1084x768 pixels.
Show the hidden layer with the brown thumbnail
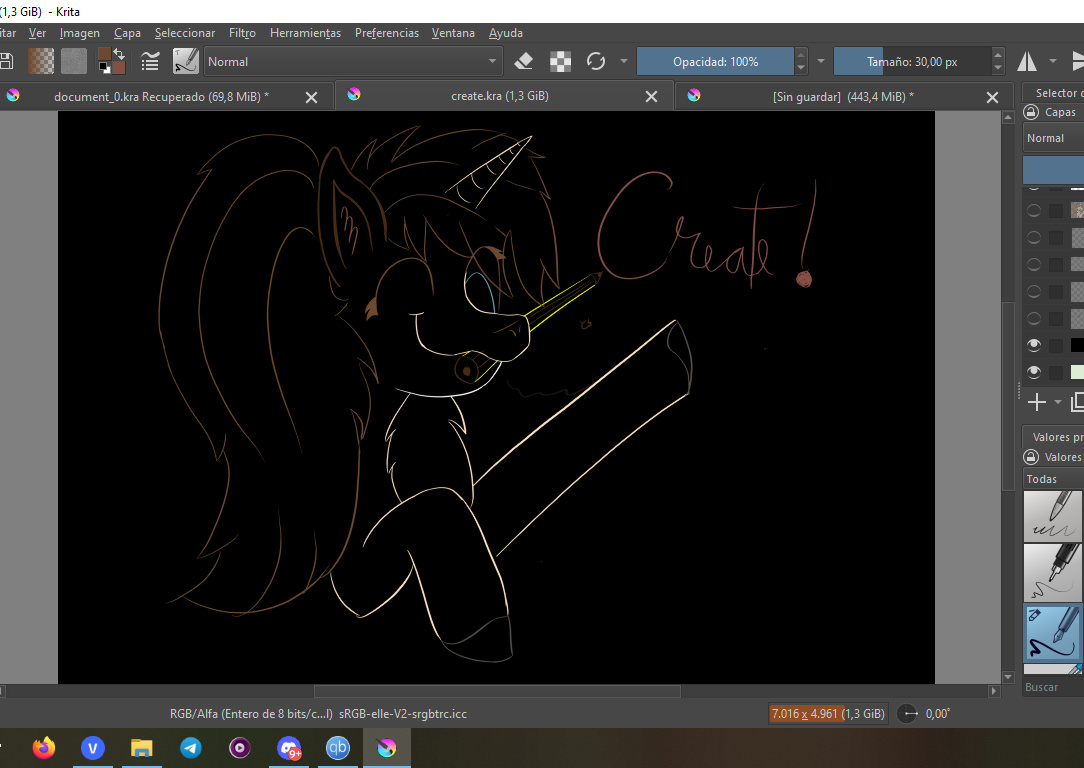click(x=1034, y=210)
